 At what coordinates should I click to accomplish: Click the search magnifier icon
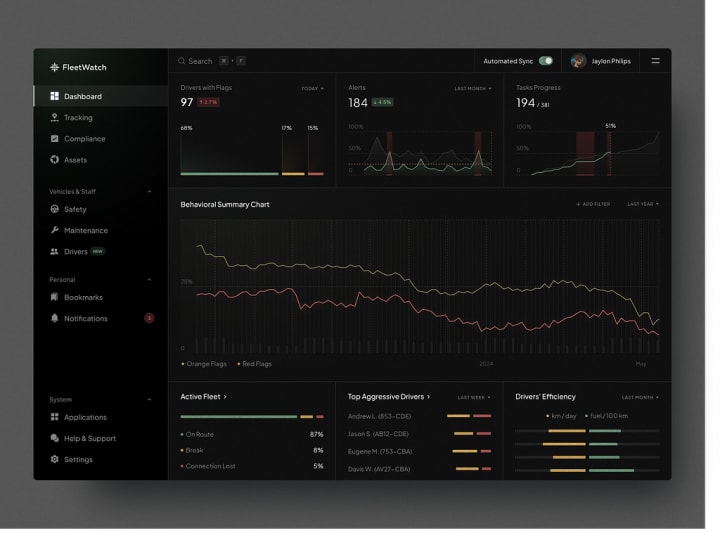pyautogui.click(x=182, y=61)
